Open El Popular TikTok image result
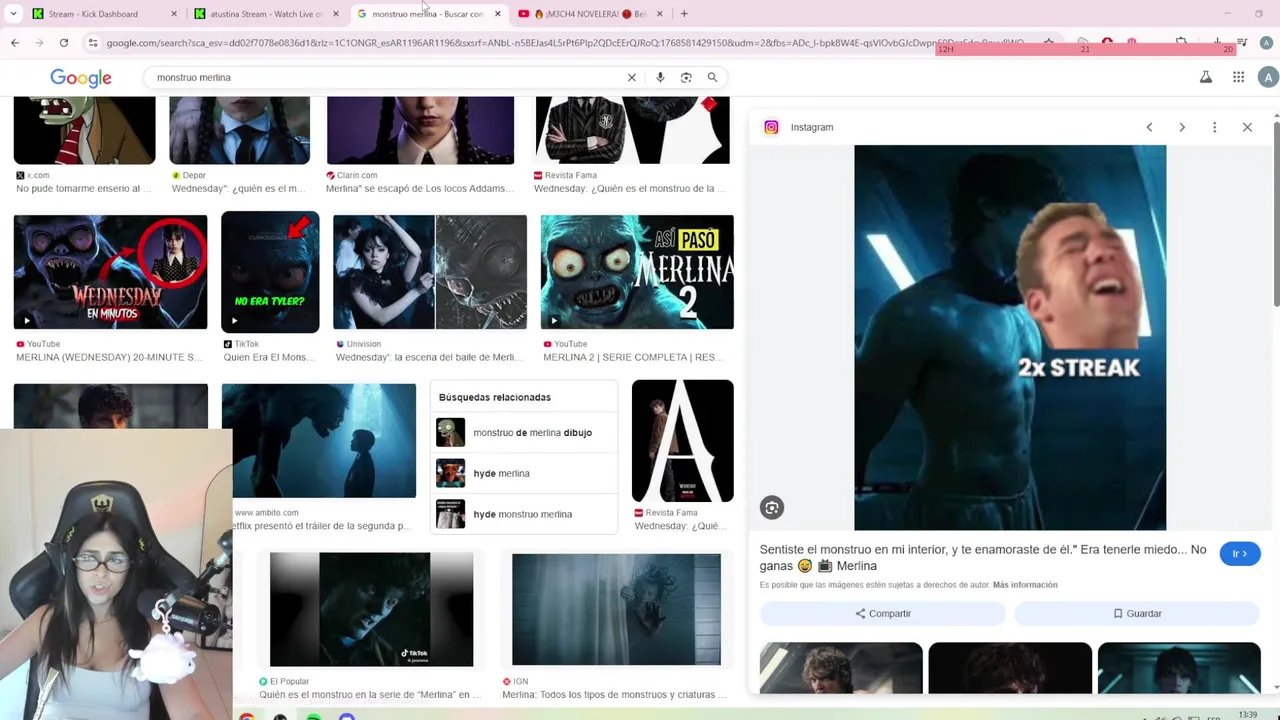The height and width of the screenshot is (720, 1280). 371,609
